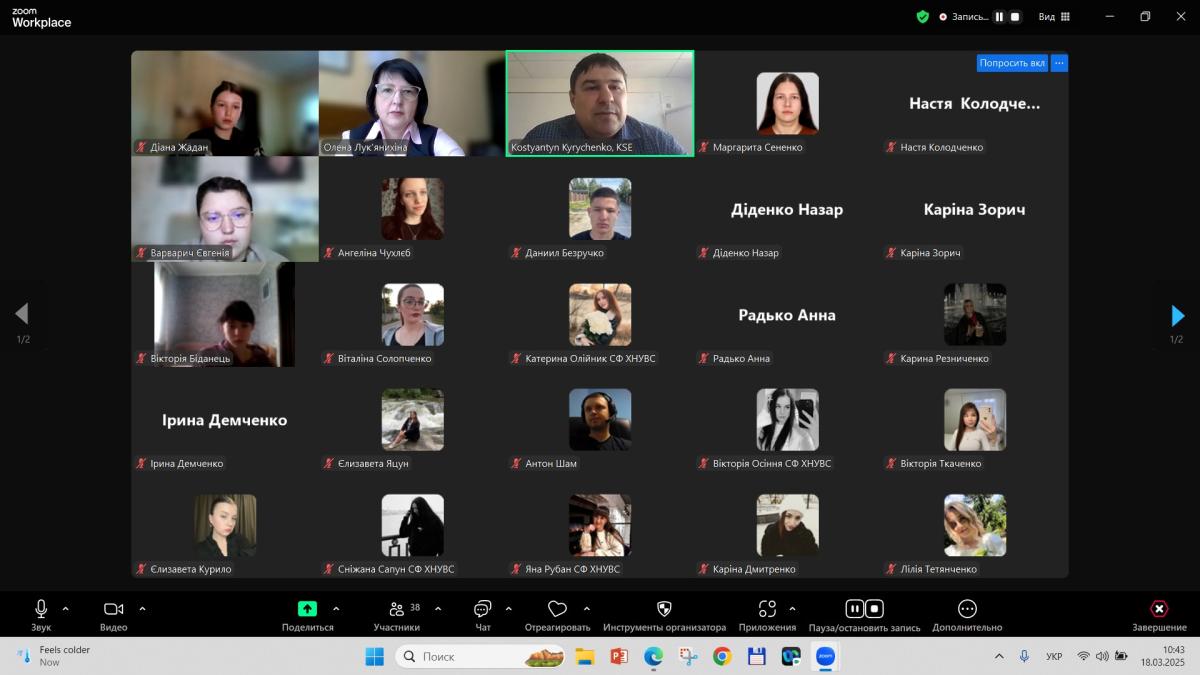
Task: Expand video options arrow next to Видео
Action: coord(142,608)
